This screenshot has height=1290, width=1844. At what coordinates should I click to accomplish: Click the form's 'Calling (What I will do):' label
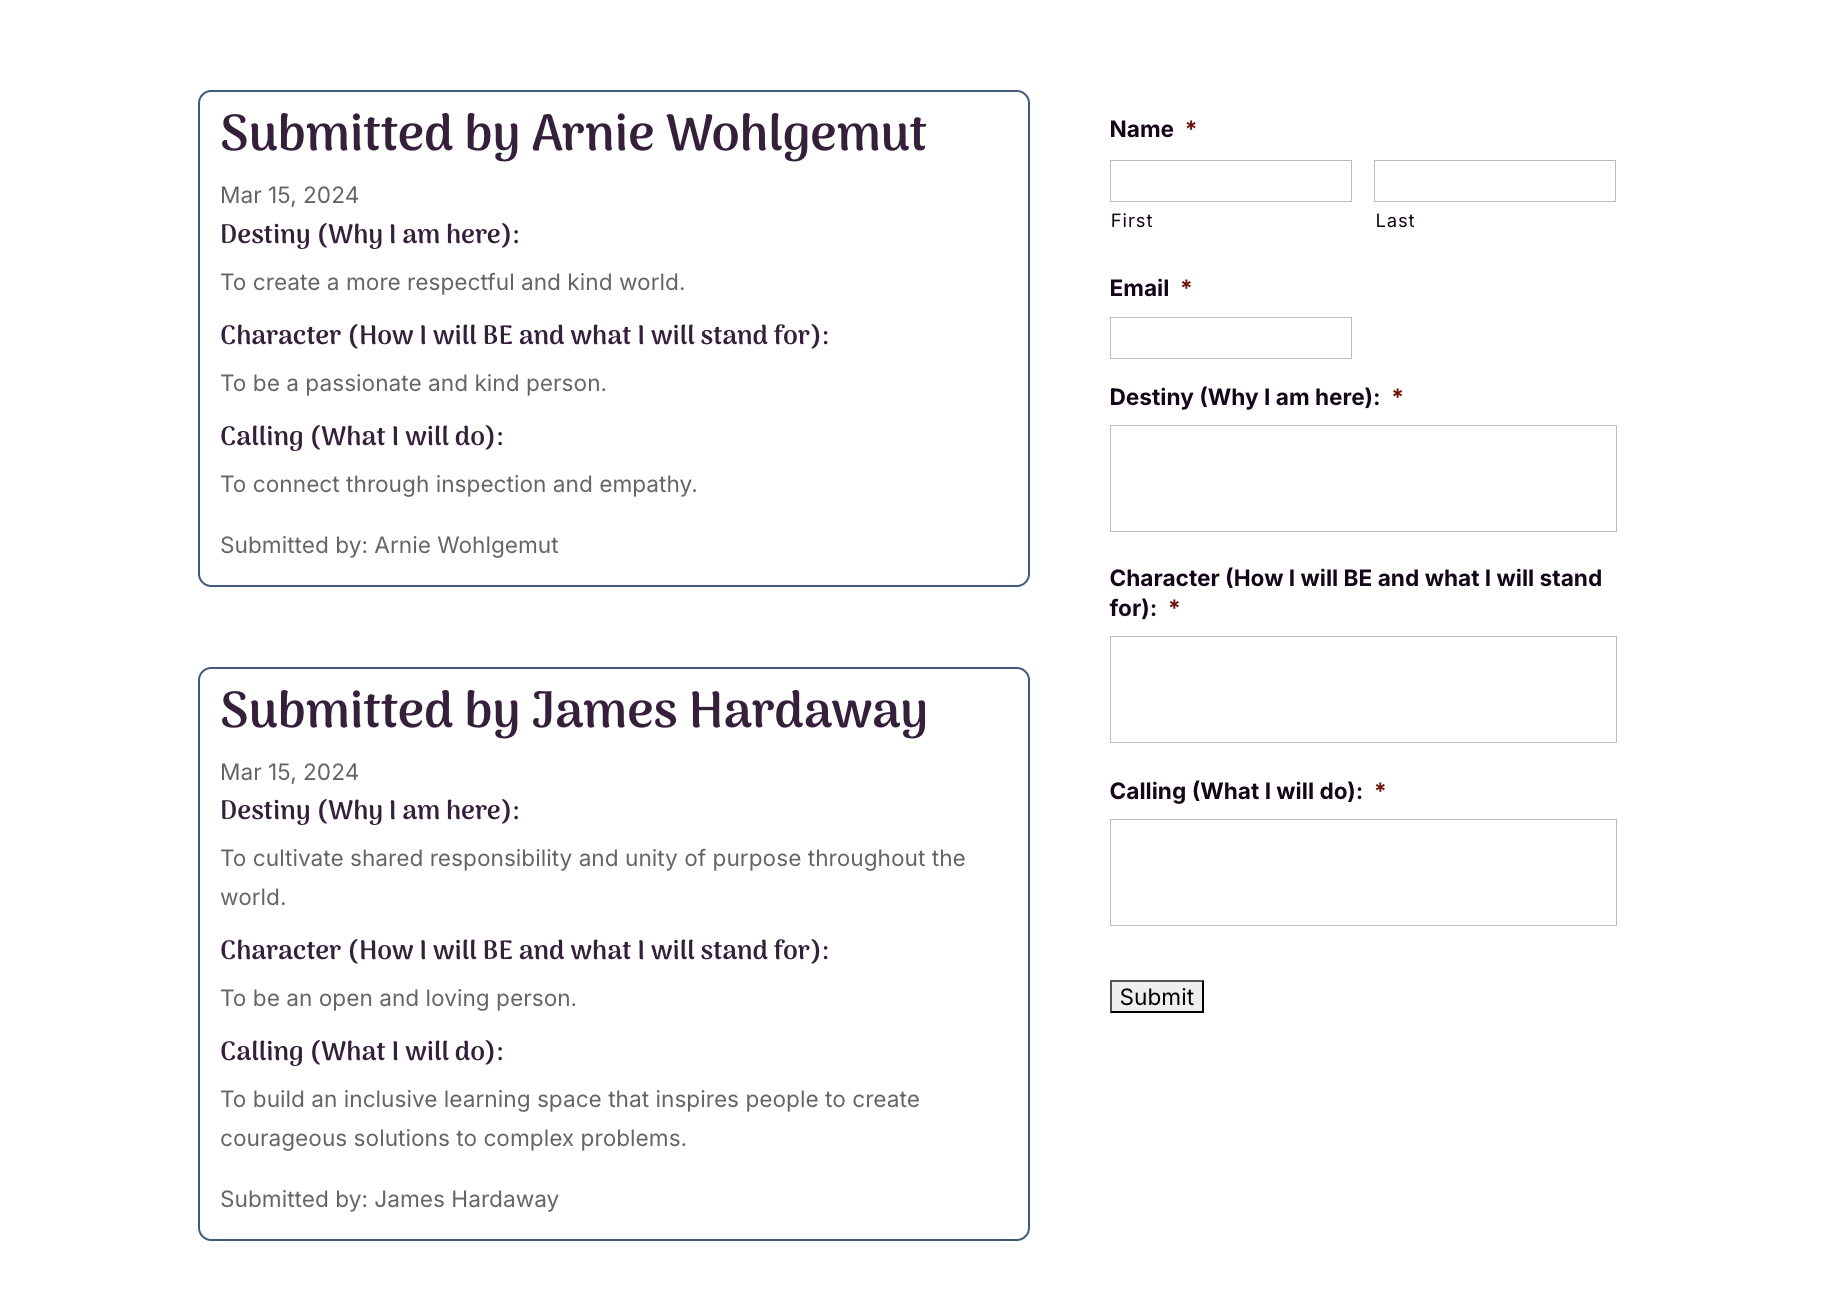1235,791
